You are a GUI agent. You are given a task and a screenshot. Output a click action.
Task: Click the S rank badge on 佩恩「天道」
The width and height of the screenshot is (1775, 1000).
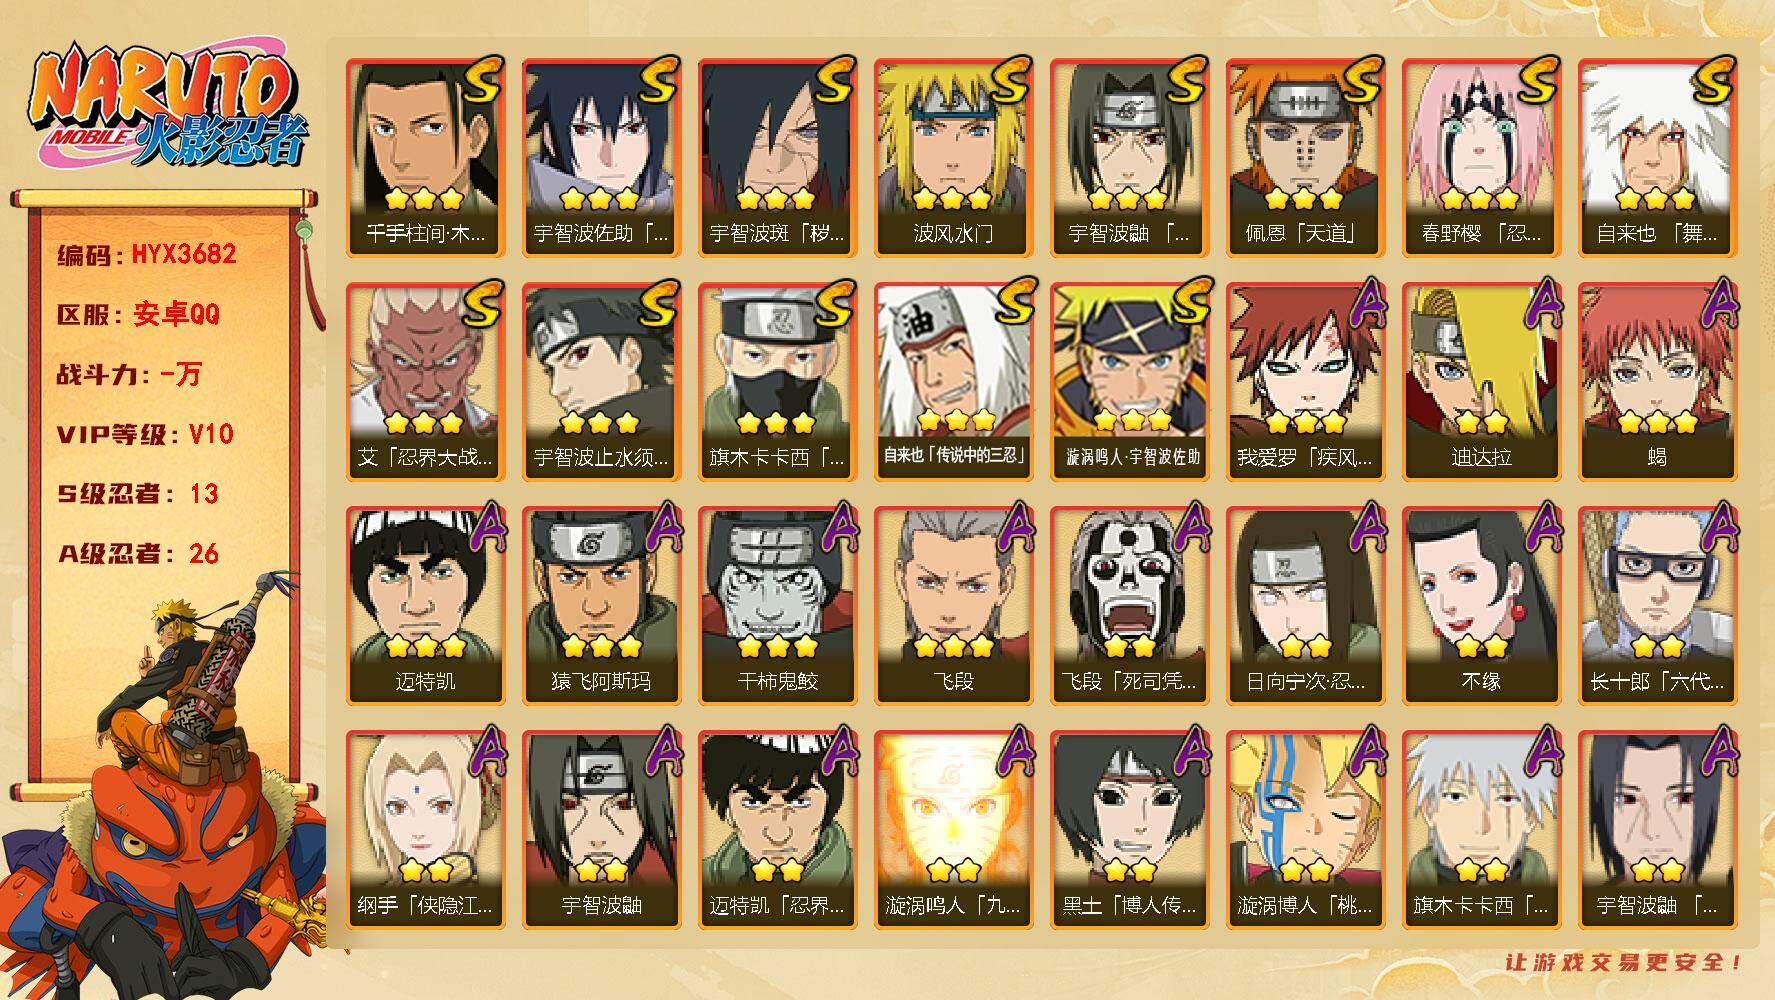click(x=1361, y=80)
